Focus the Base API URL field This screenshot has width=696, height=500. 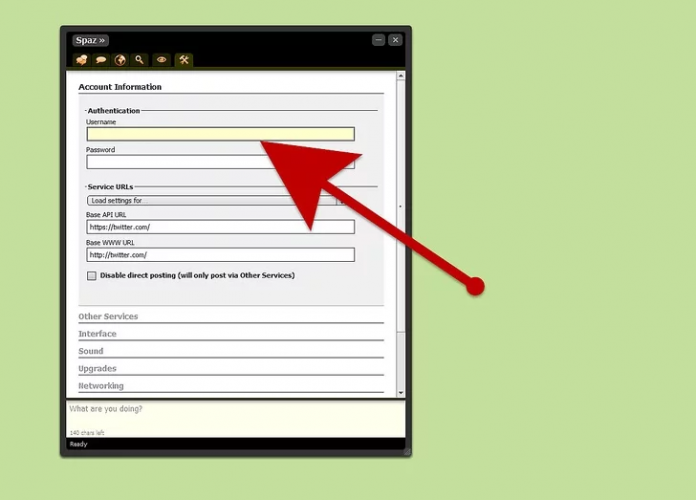[x=220, y=227]
